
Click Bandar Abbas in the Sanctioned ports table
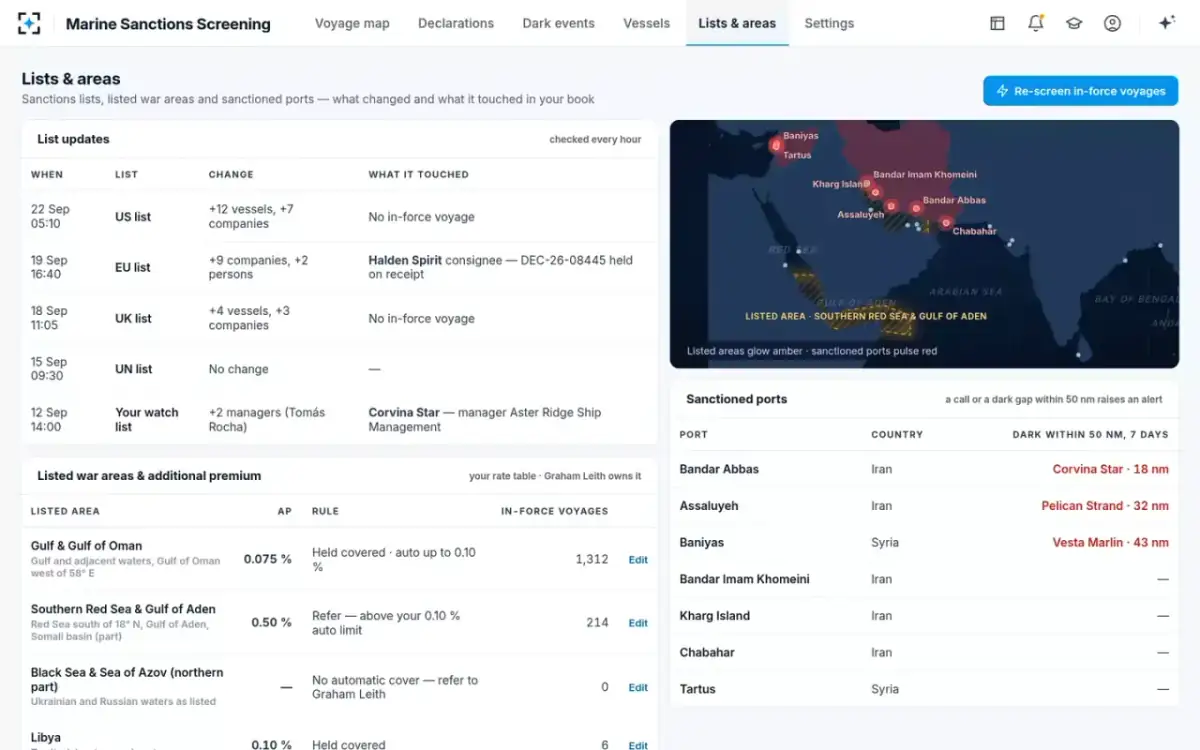(719, 469)
